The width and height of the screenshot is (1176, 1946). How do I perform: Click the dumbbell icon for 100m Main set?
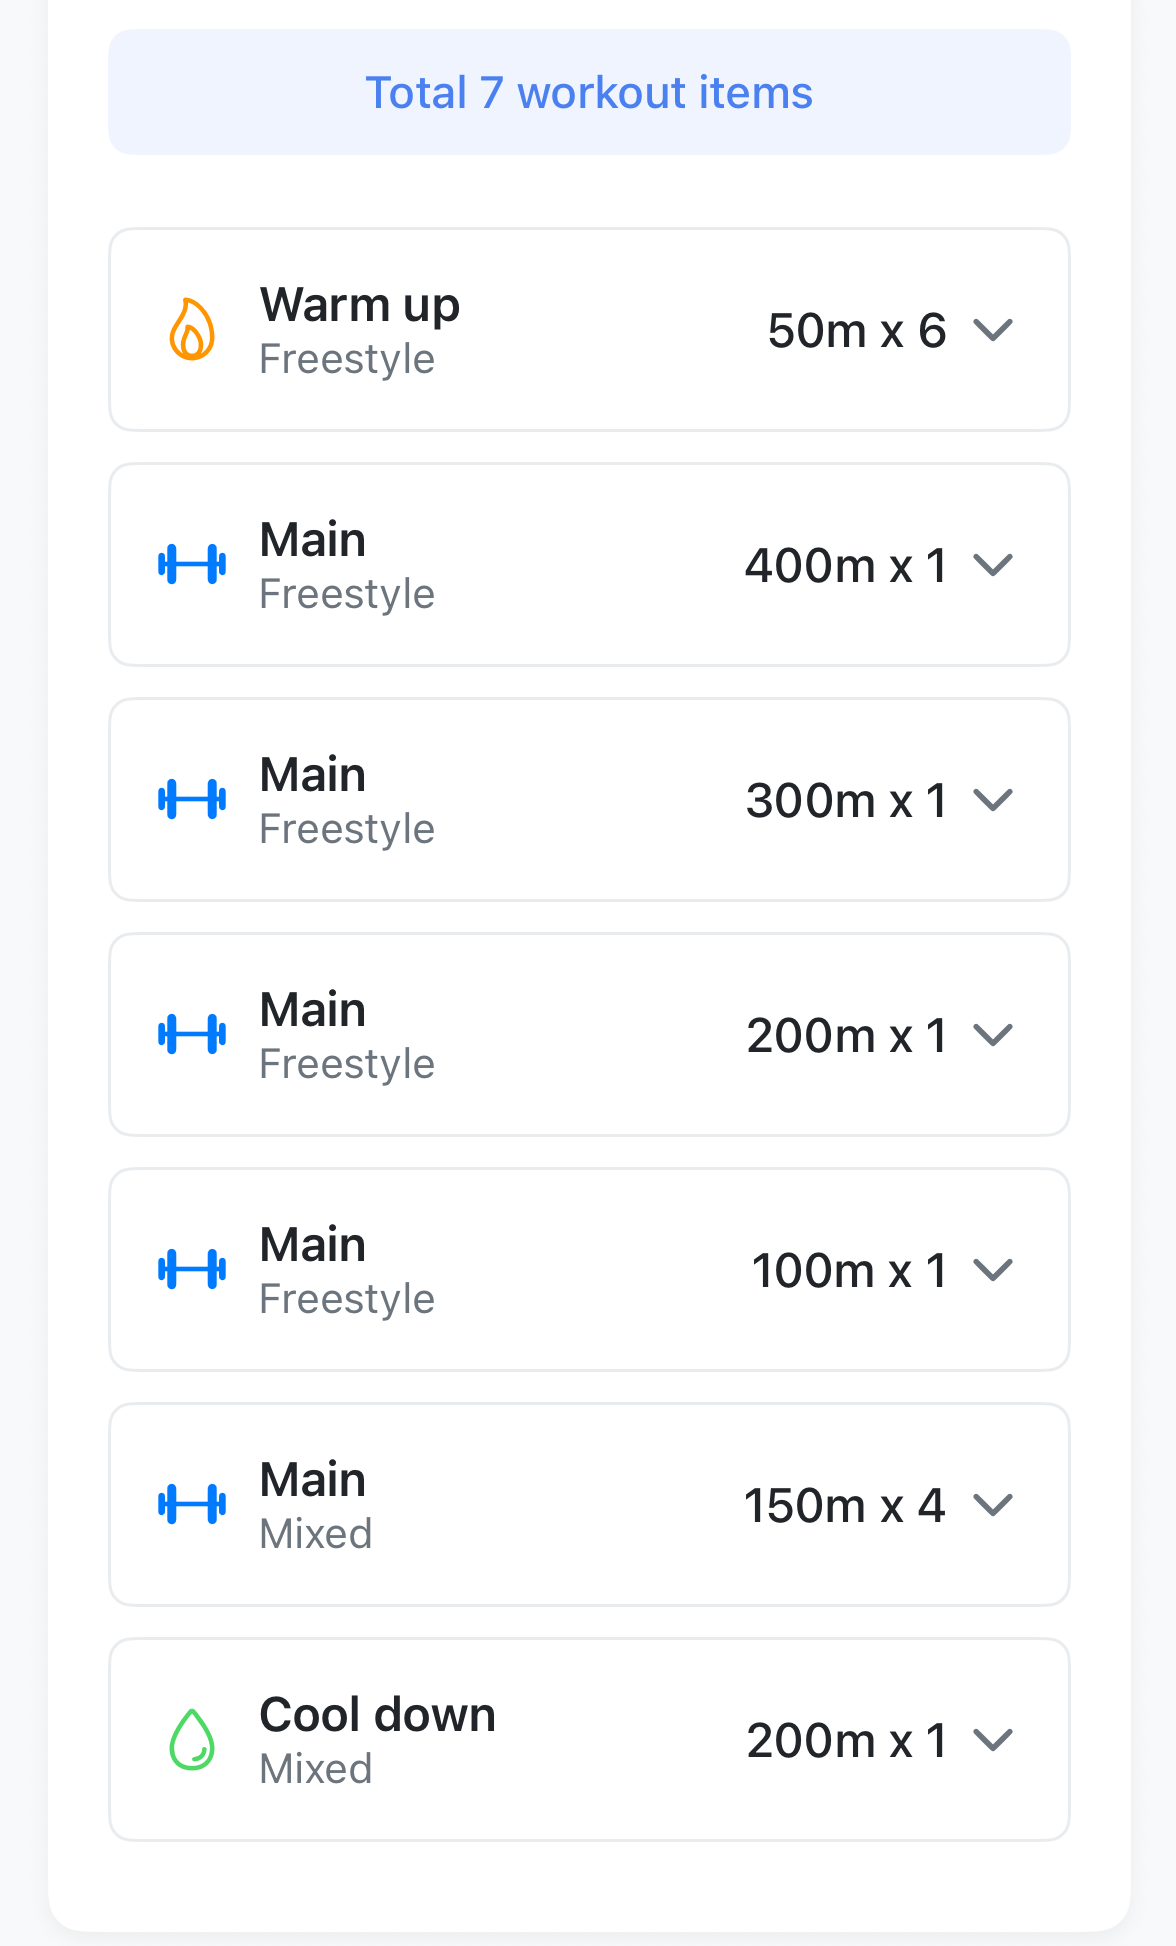(192, 1270)
